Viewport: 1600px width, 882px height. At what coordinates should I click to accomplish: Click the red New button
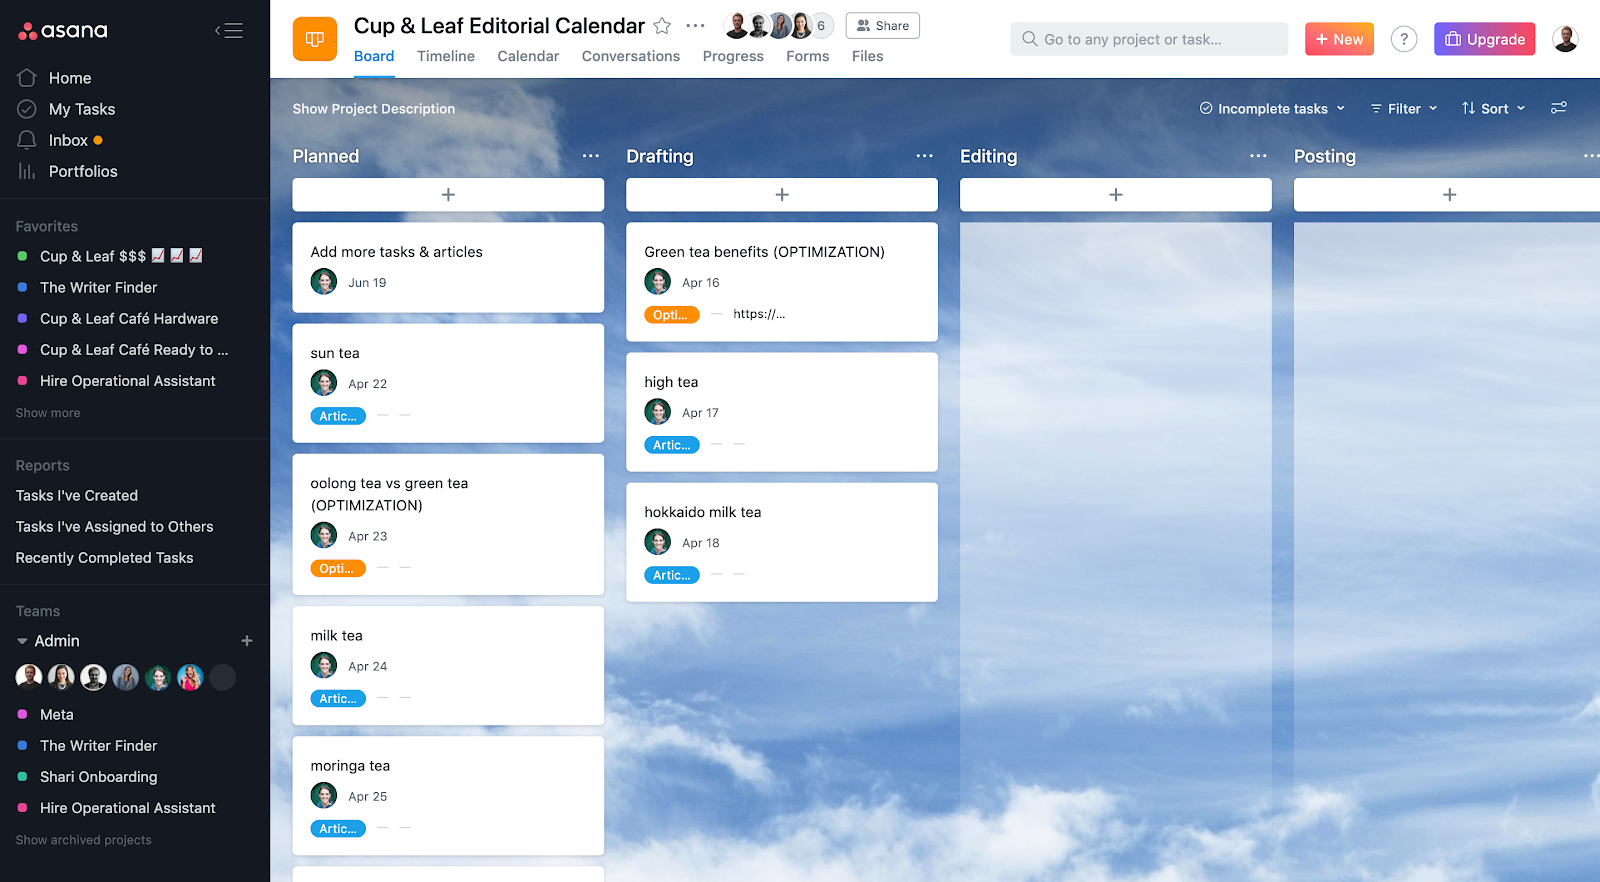click(1339, 39)
